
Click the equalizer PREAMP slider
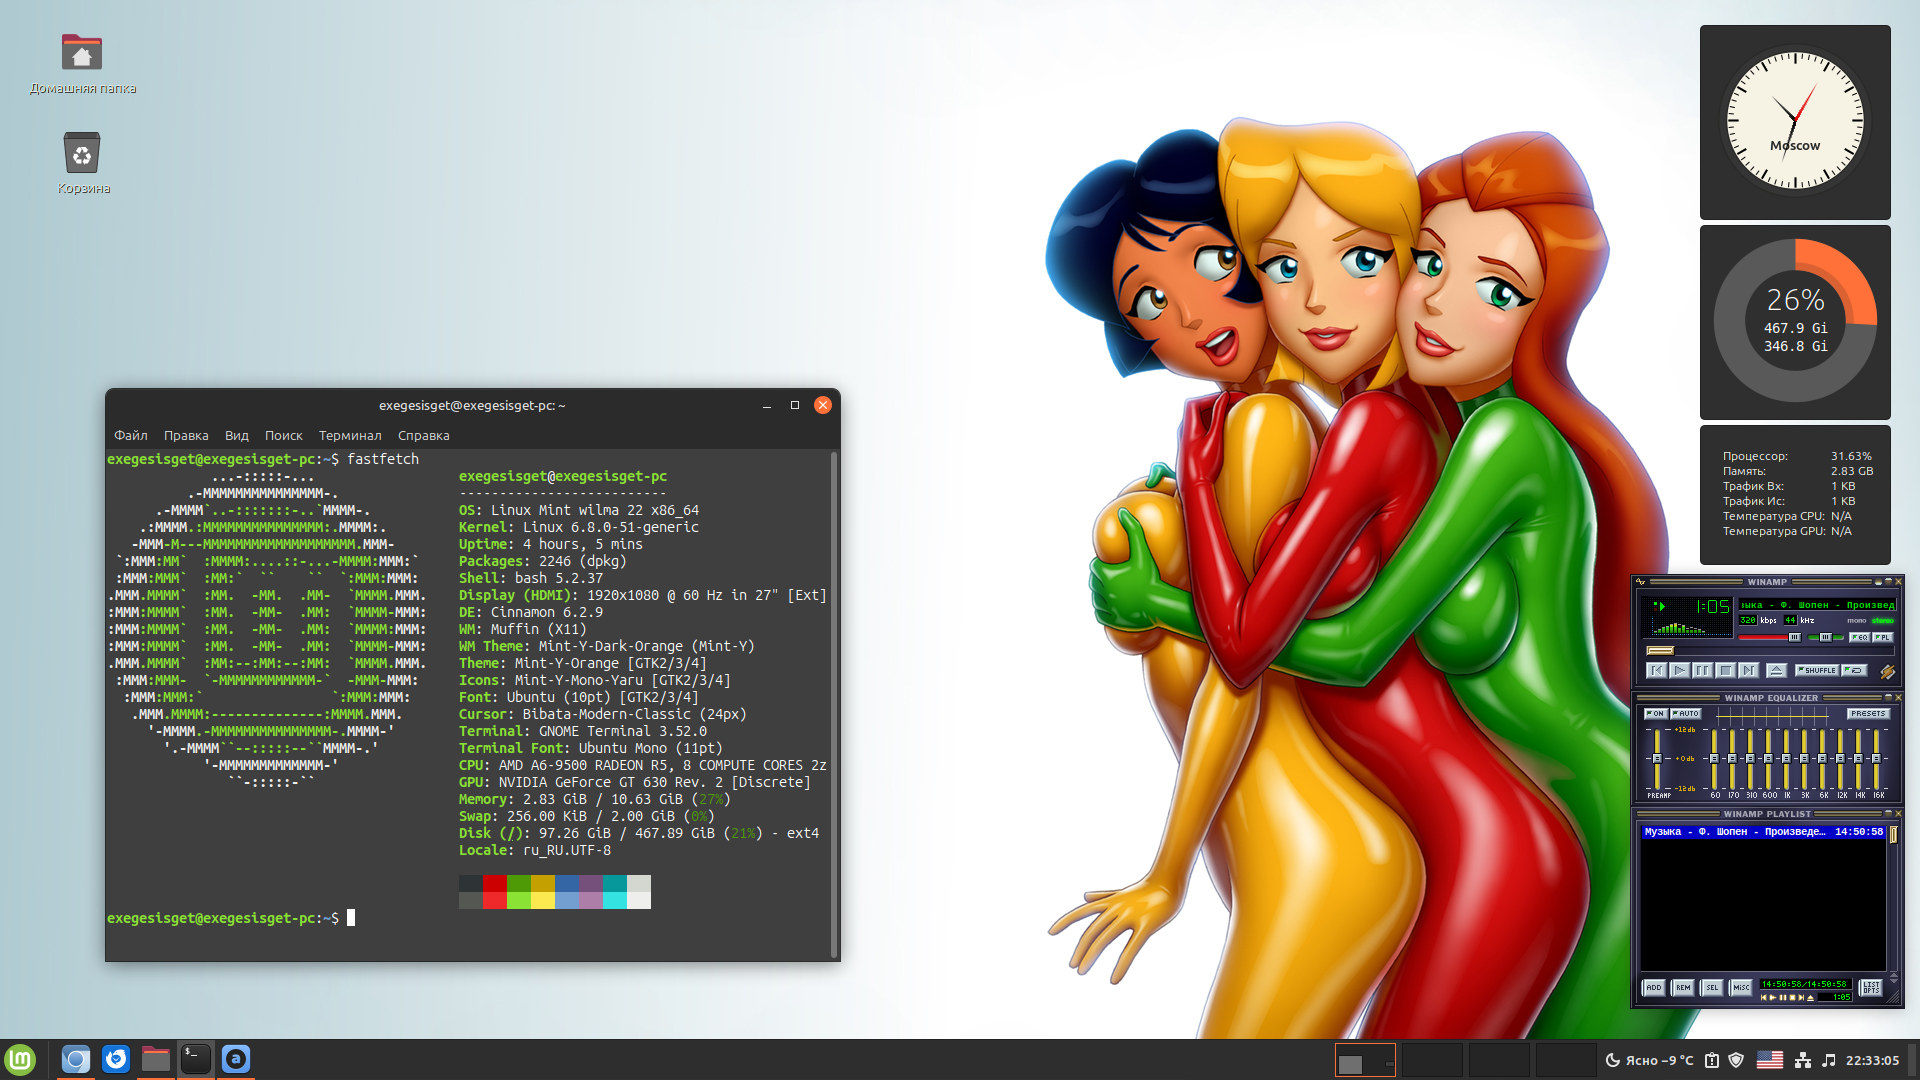coord(1657,759)
